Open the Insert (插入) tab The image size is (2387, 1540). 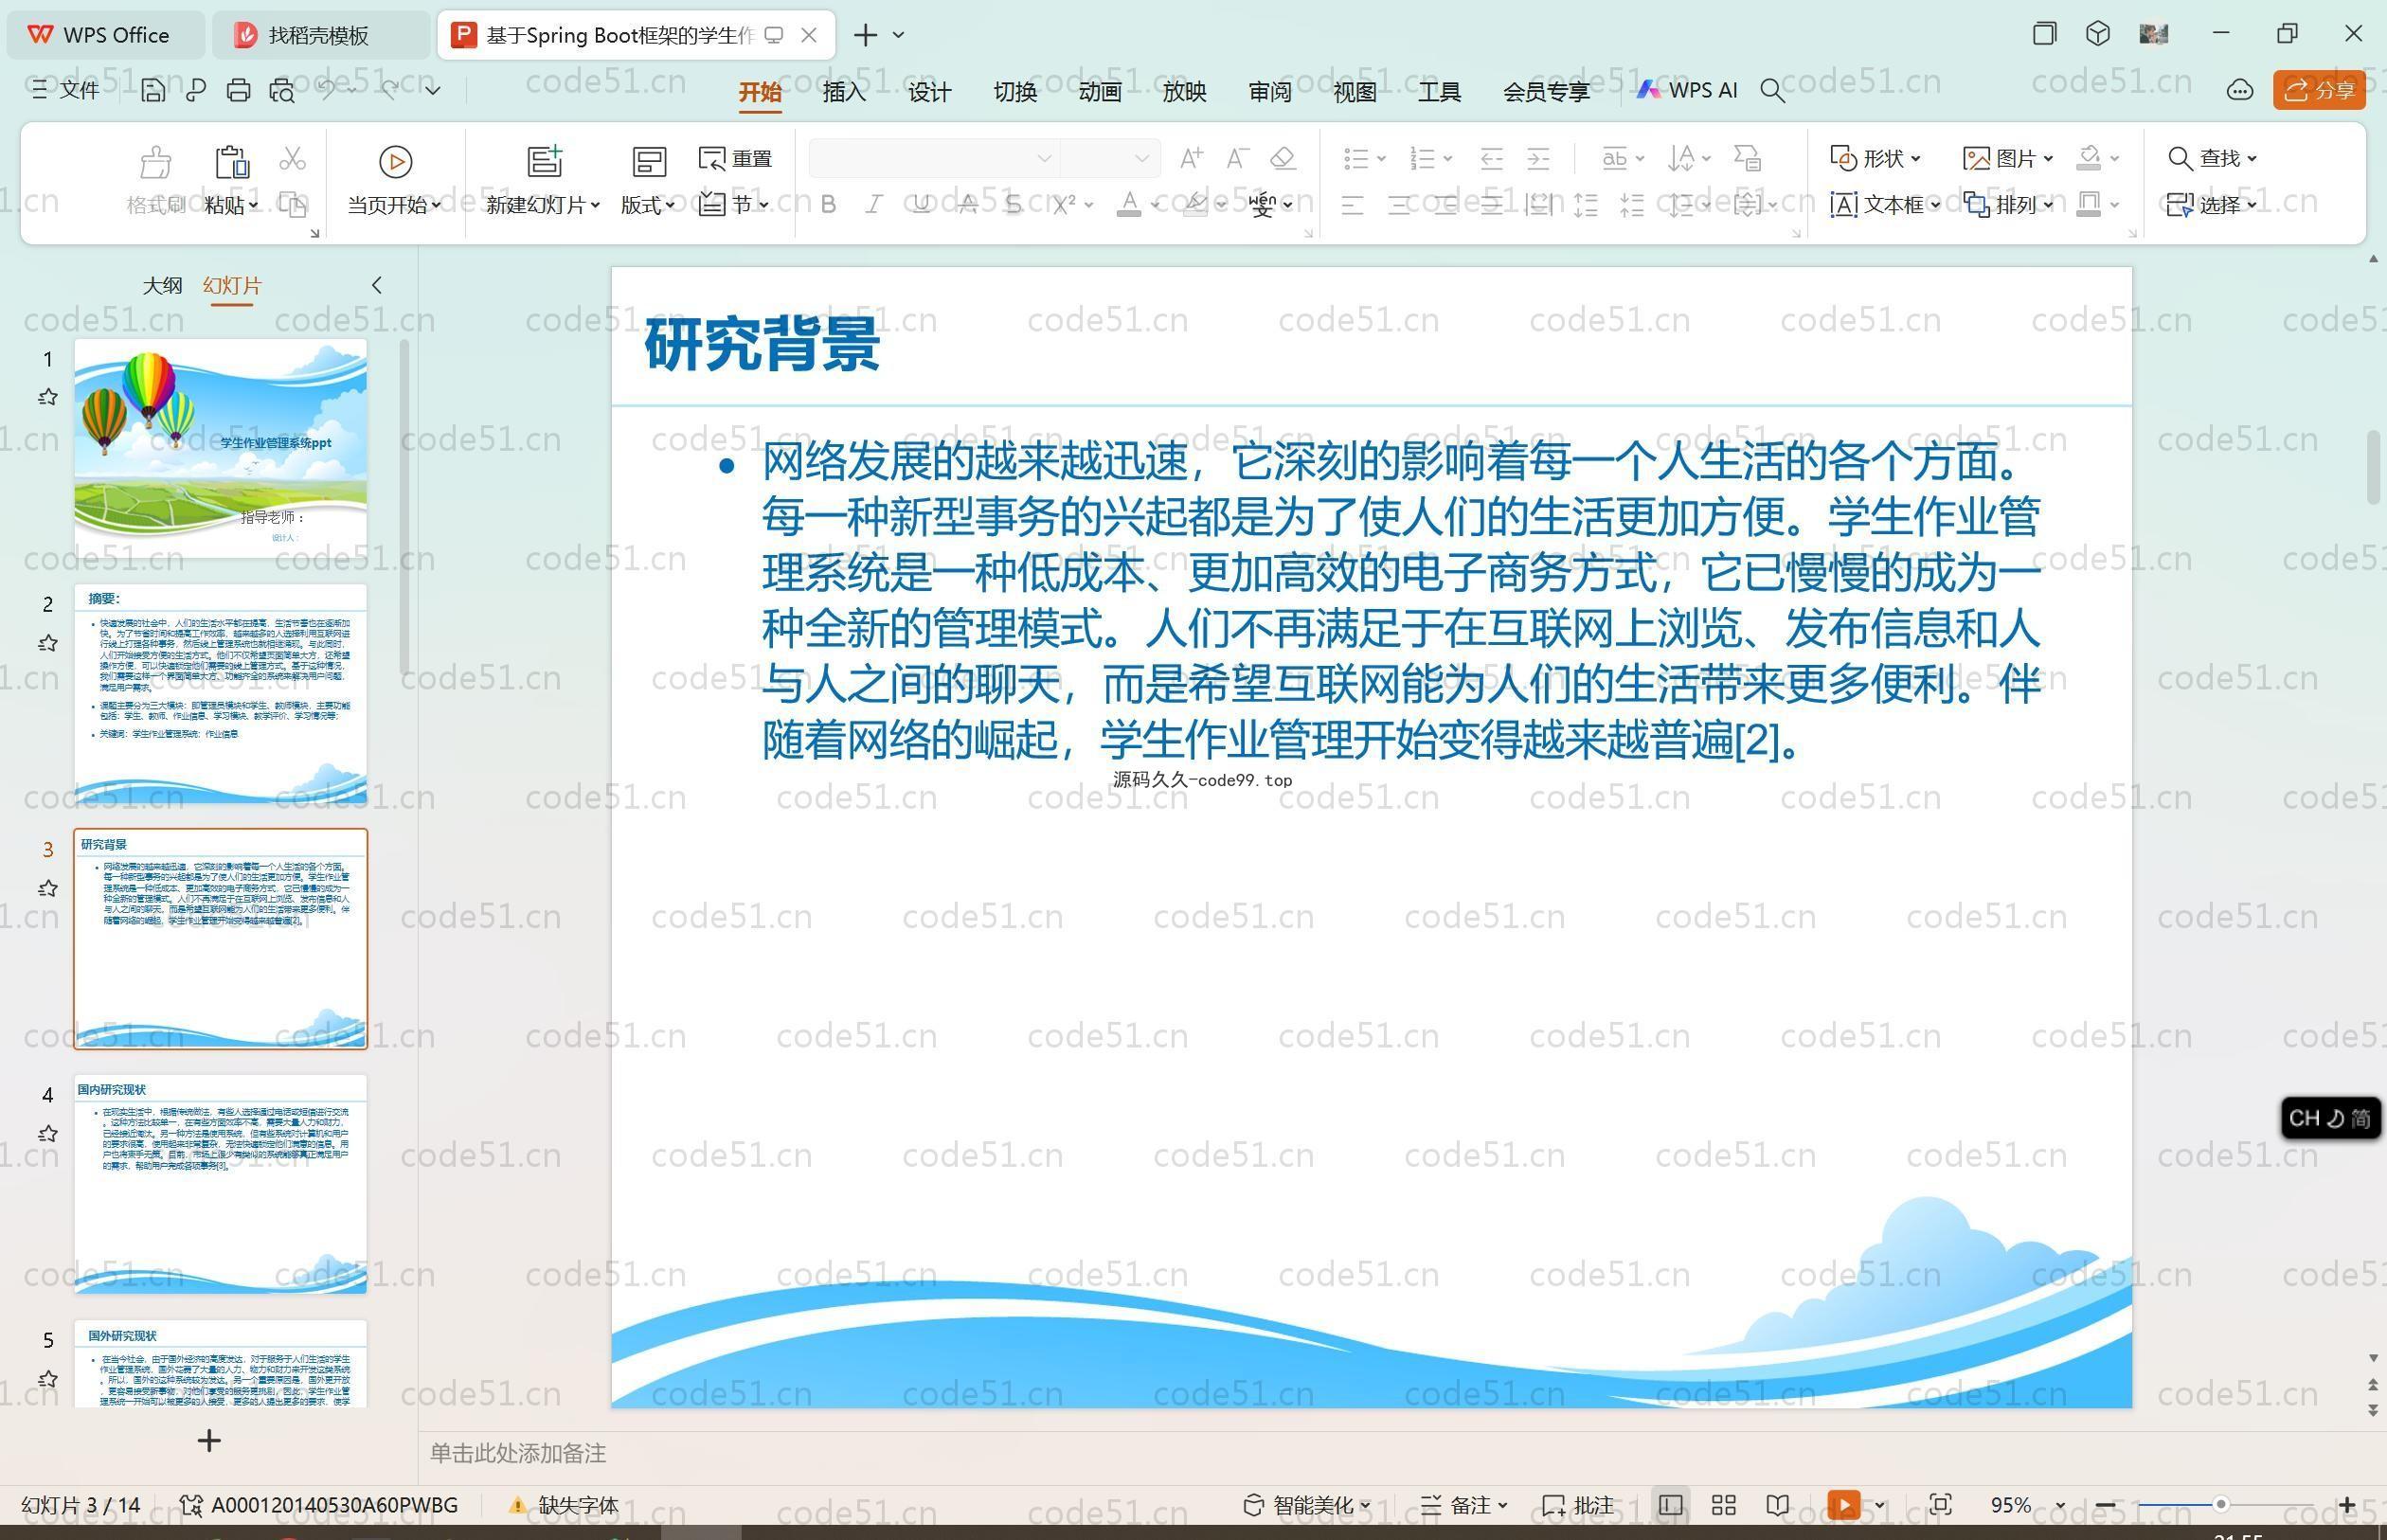844,91
